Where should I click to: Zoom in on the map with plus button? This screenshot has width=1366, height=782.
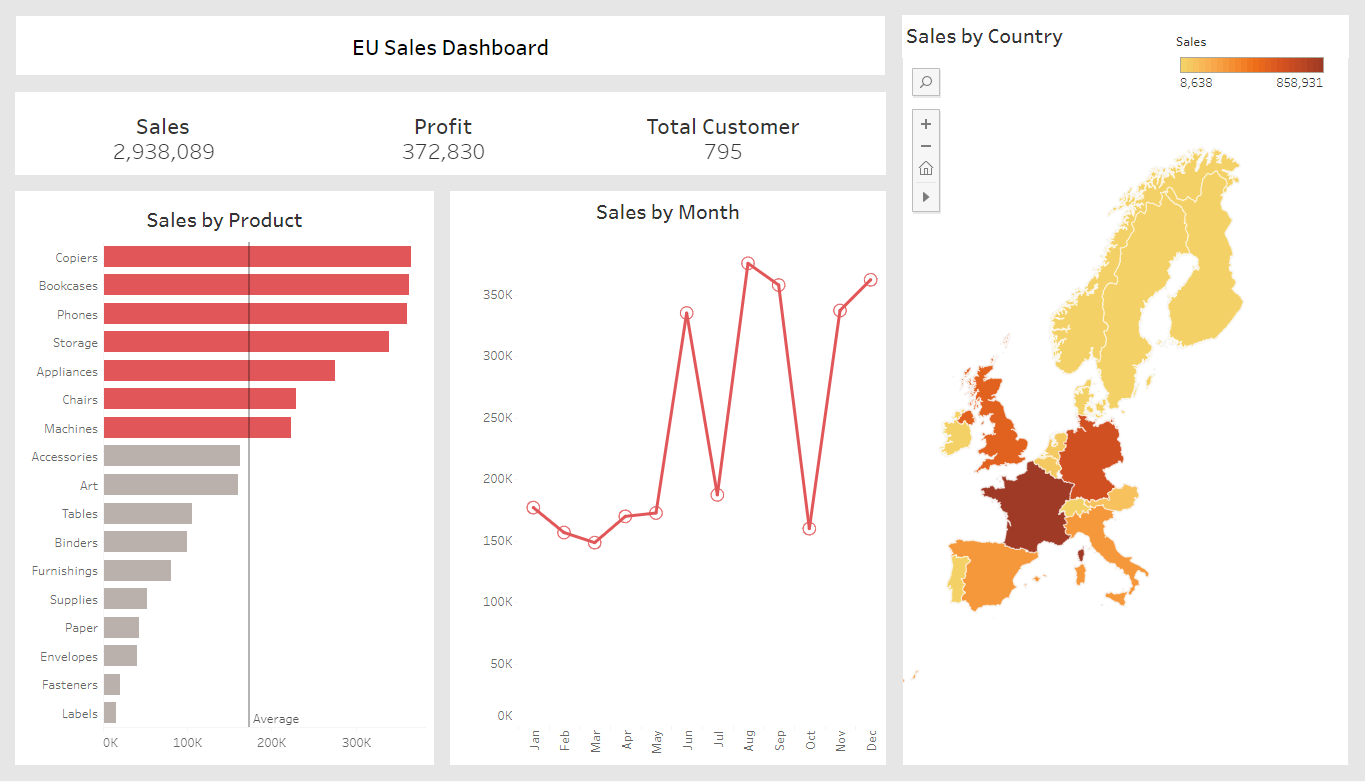[x=926, y=125]
